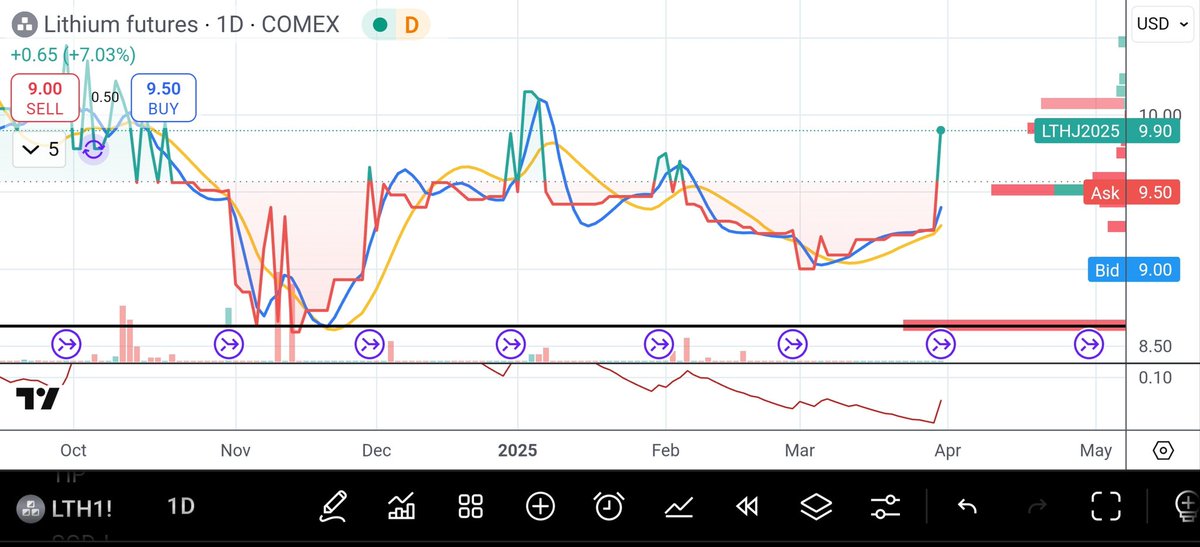
Task: Click the 2025 date axis label
Action: pos(517,450)
